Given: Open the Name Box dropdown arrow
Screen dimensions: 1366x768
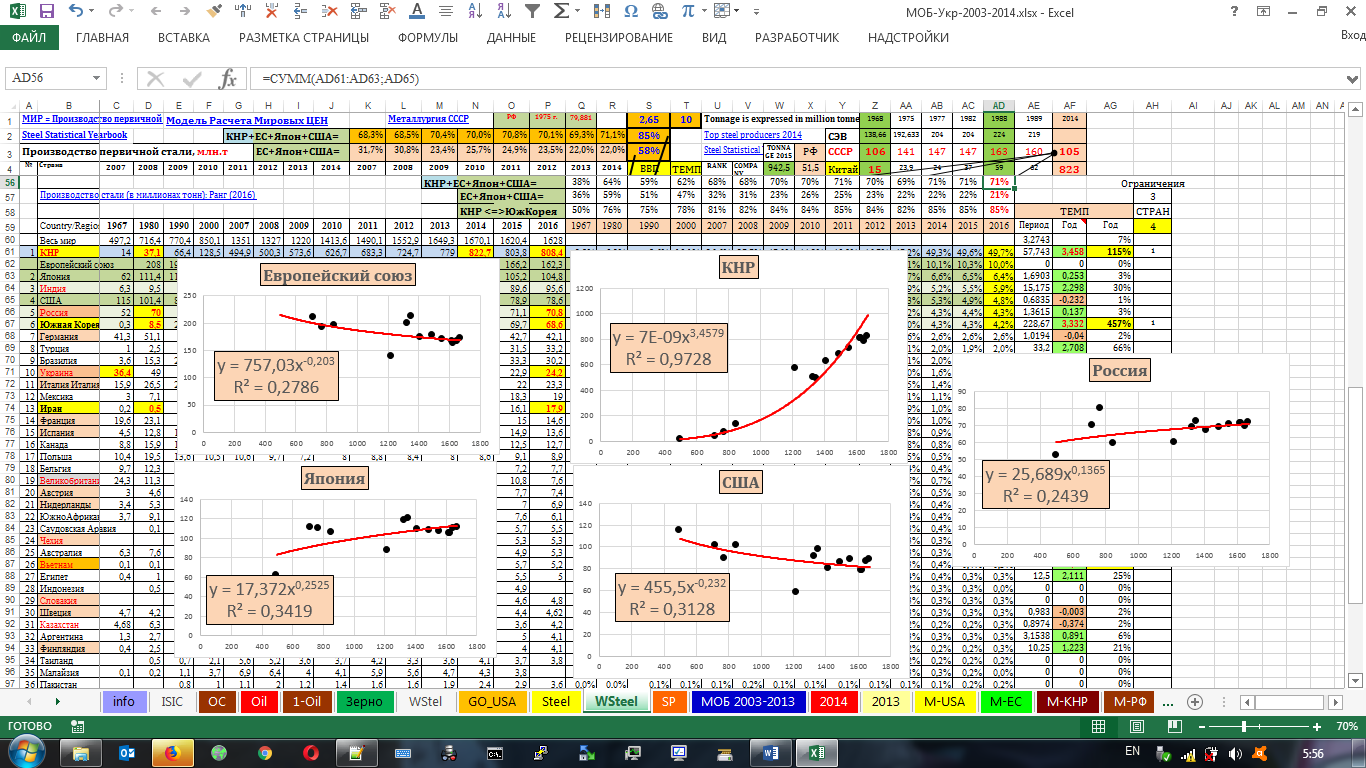Looking at the screenshot, I should click(97, 79).
